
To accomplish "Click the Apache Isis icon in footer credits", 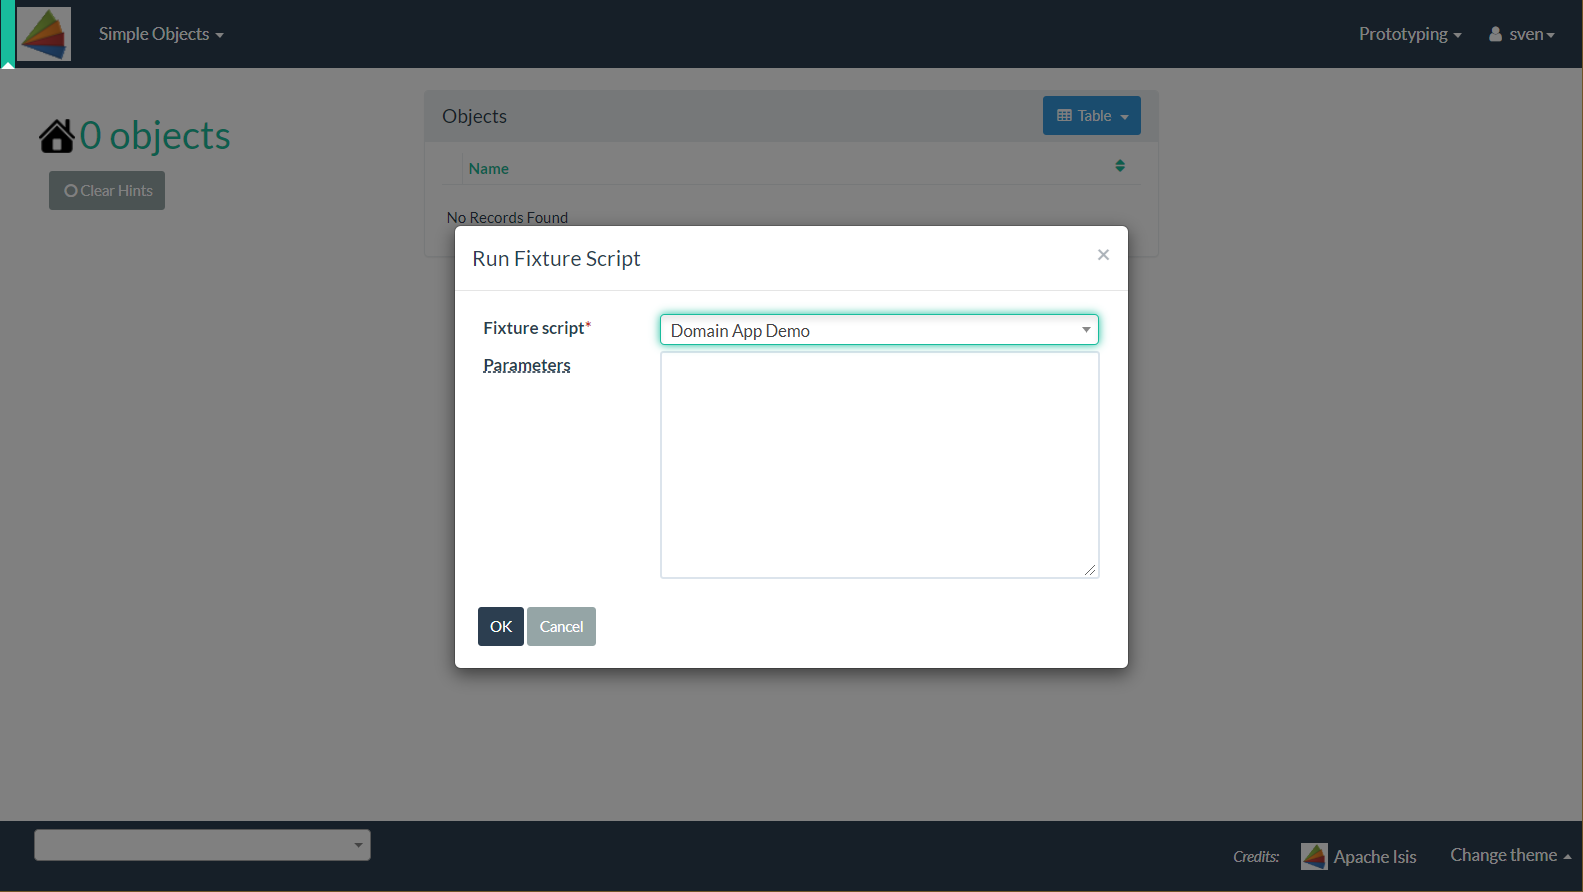I will [x=1314, y=857].
